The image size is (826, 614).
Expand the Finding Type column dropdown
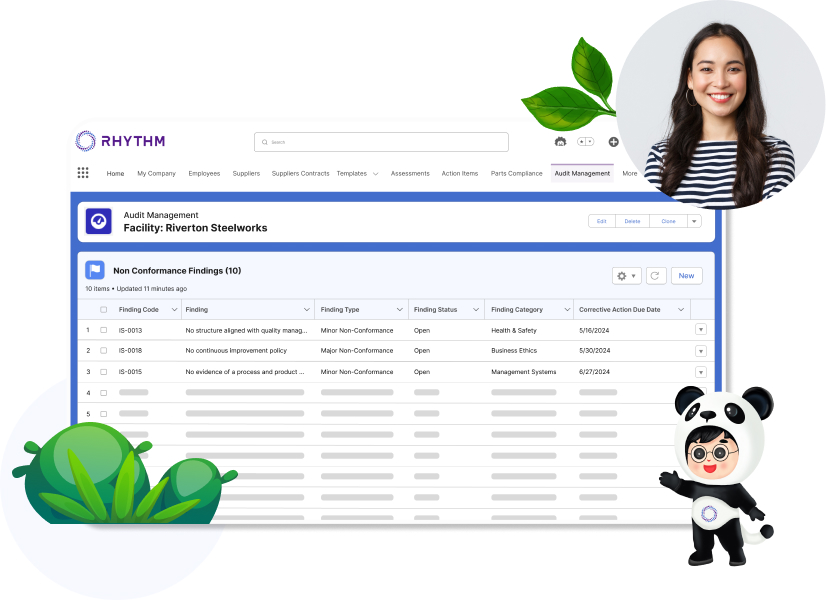click(x=400, y=310)
